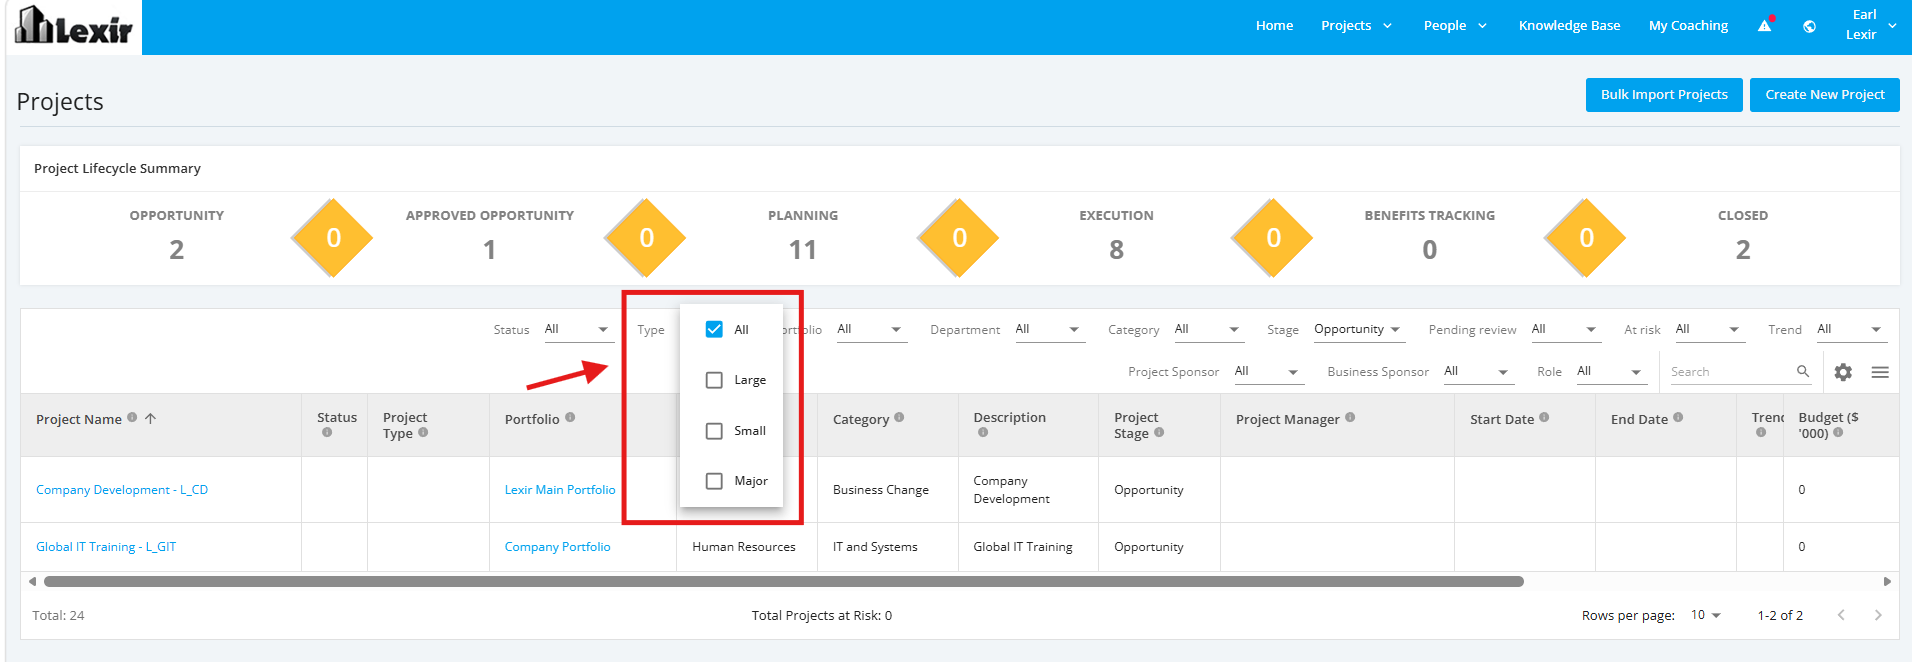Click info icon under Description header
1912x662 pixels.
tap(983, 433)
